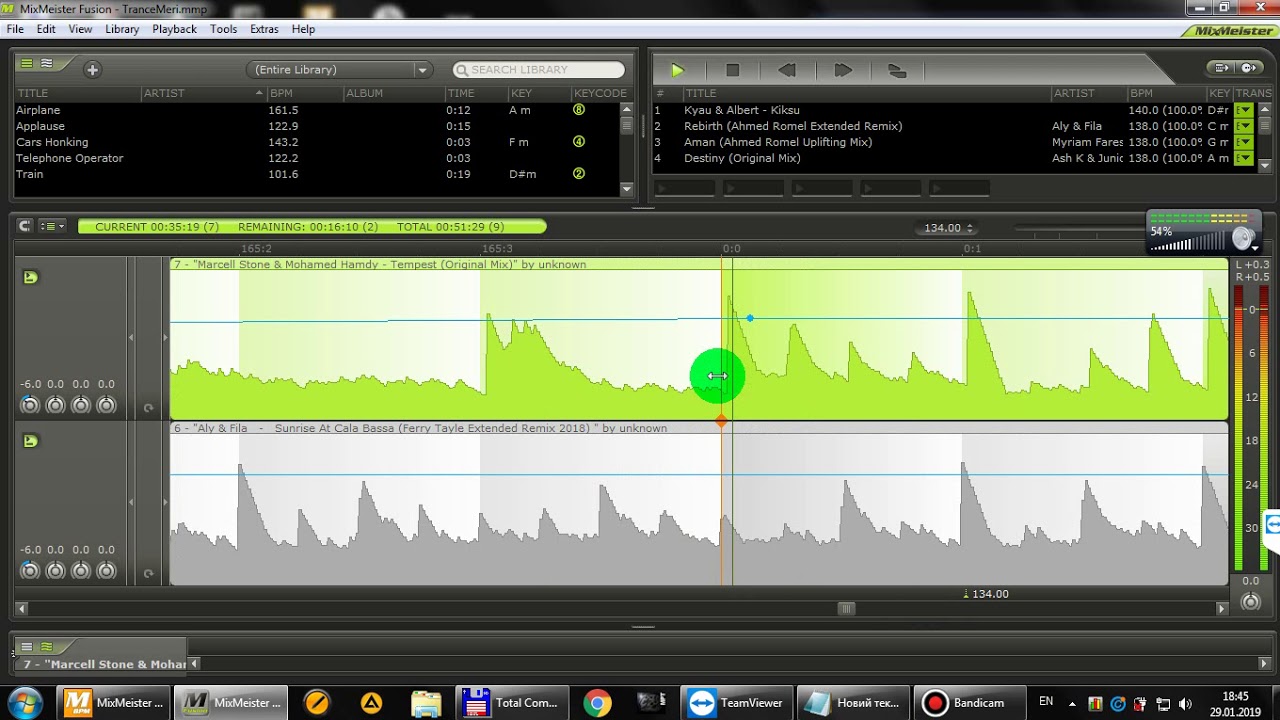Adjust master BPM 134.00 stepper
Image resolution: width=1280 pixels, height=720 pixels.
(x=969, y=228)
